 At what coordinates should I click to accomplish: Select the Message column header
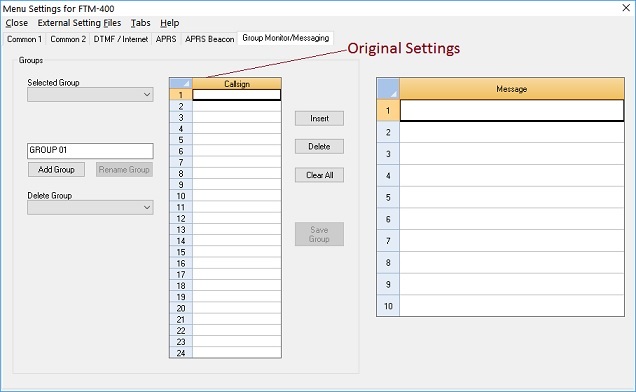click(512, 89)
